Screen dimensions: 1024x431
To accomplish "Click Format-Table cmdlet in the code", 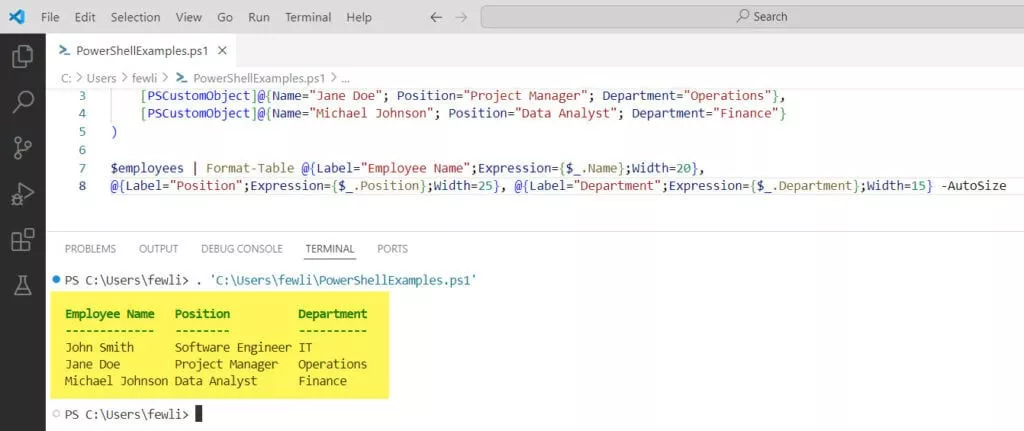I will pos(250,168).
